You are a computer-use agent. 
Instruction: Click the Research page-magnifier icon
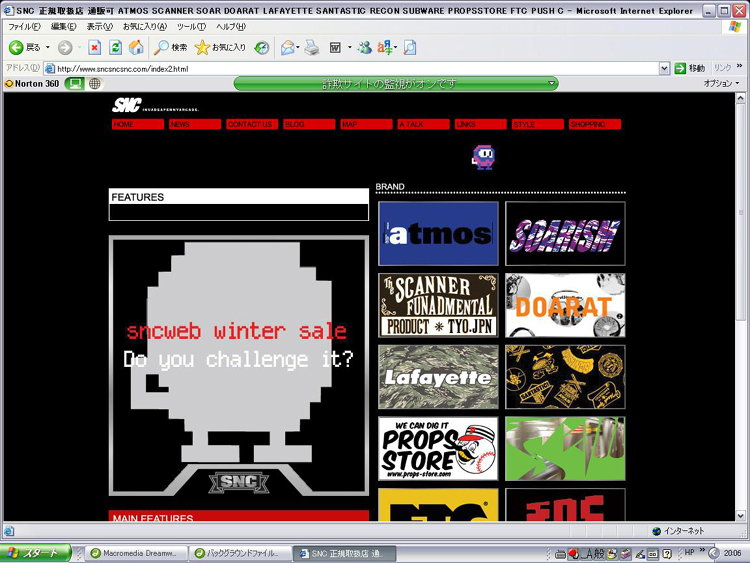[x=410, y=47]
